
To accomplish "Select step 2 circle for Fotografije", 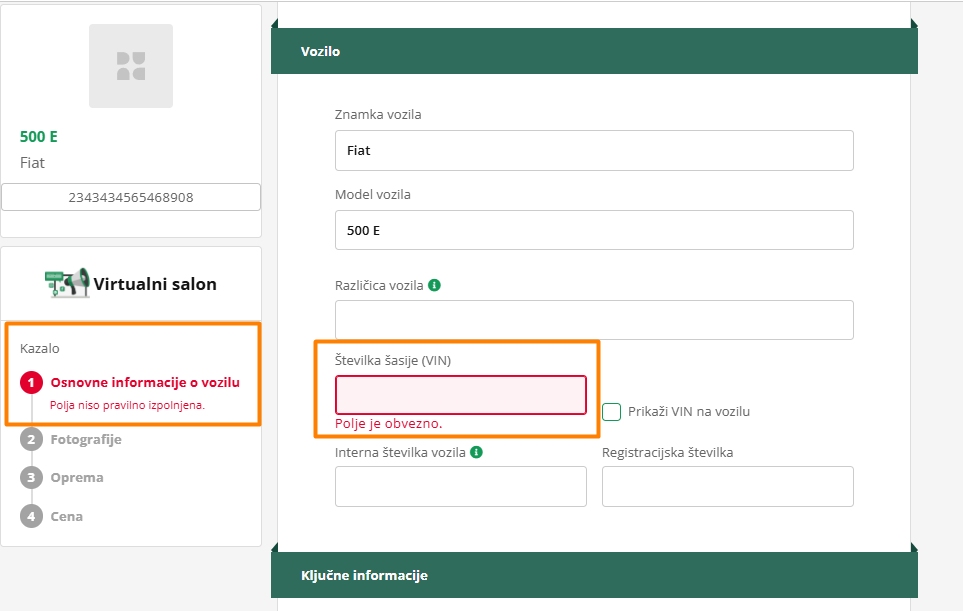I will tap(32, 439).
